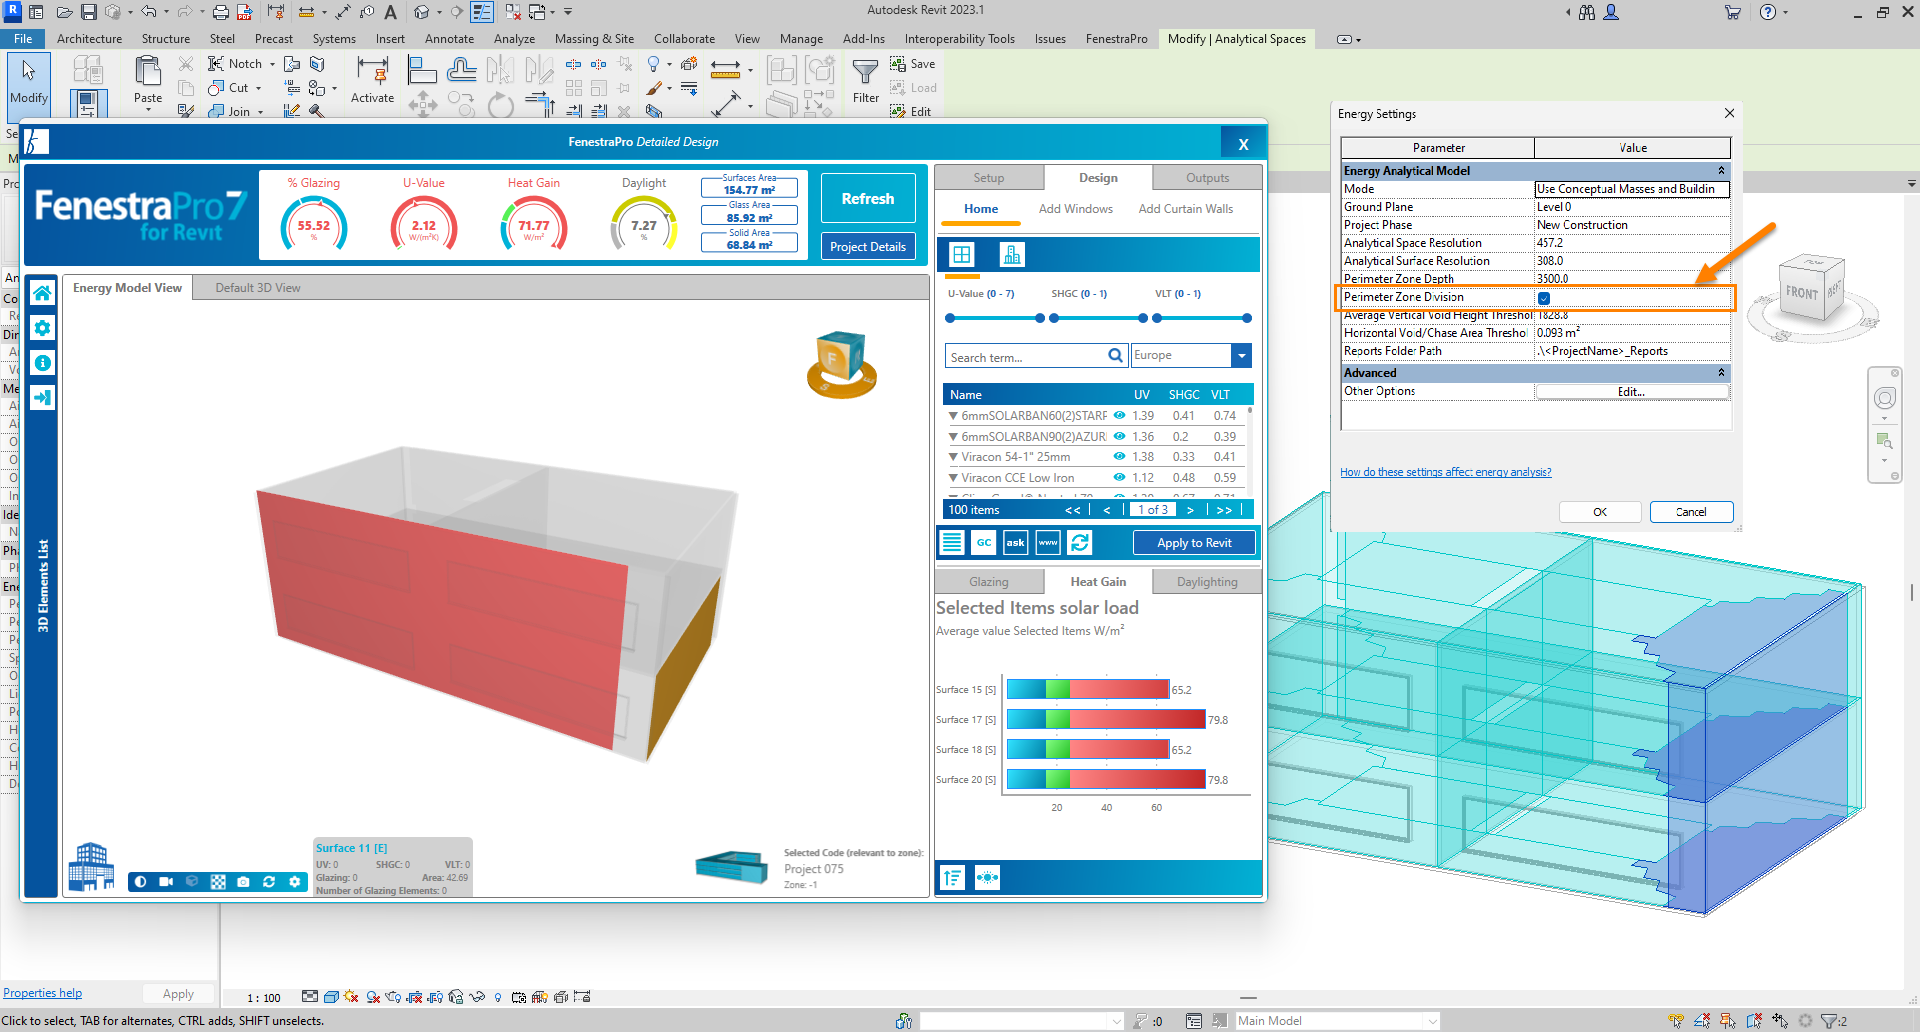Viewport: 1920px width, 1032px height.
Task: Click the snapshot camera icon in view toolbar
Action: (x=243, y=882)
